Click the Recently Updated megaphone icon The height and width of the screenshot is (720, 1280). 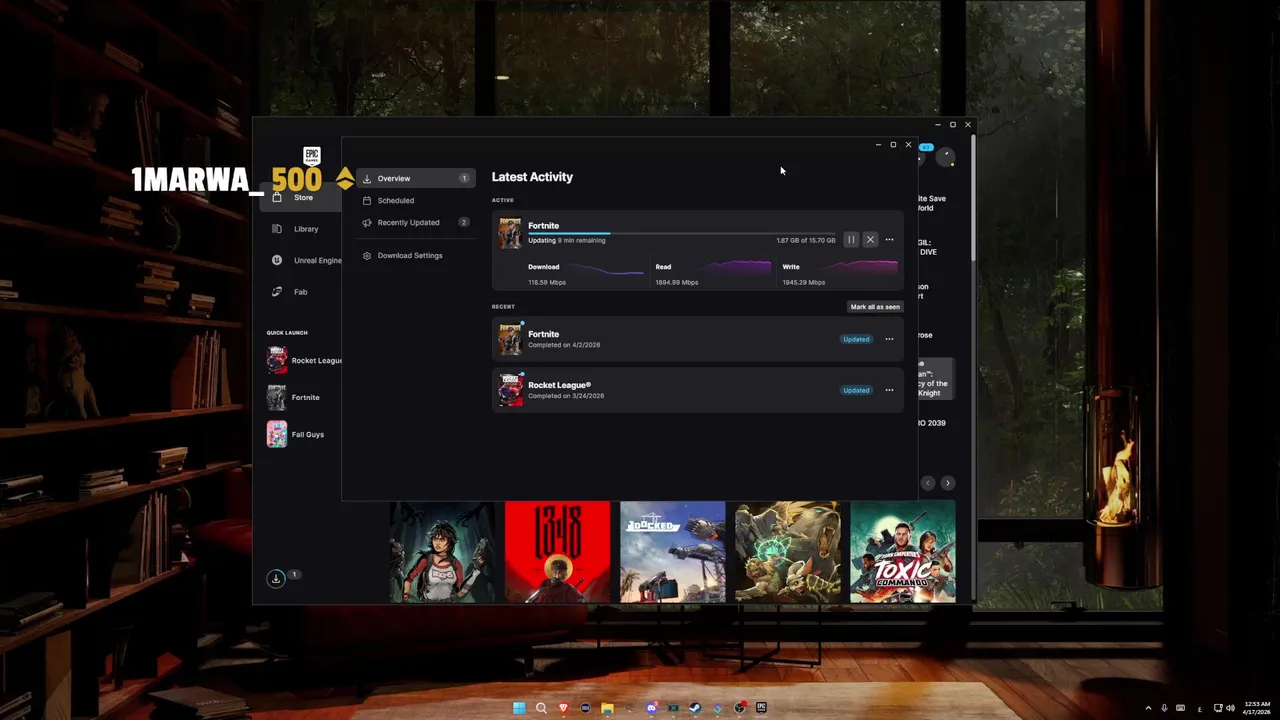point(367,223)
